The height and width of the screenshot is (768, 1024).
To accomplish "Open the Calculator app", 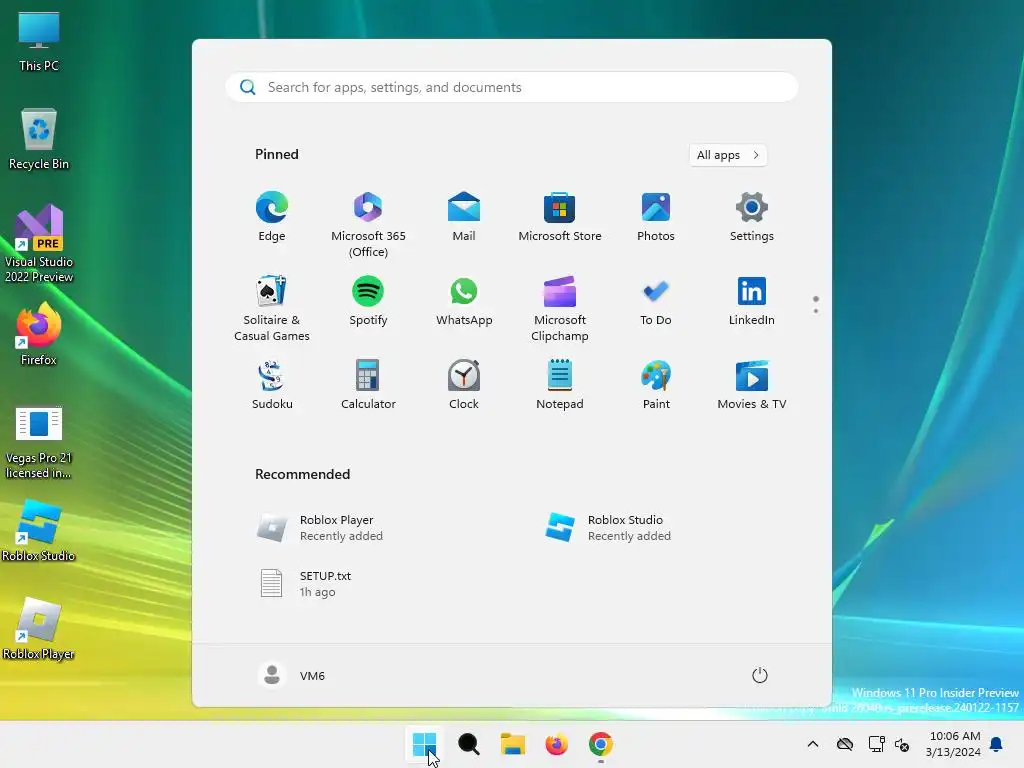I will coord(368,385).
